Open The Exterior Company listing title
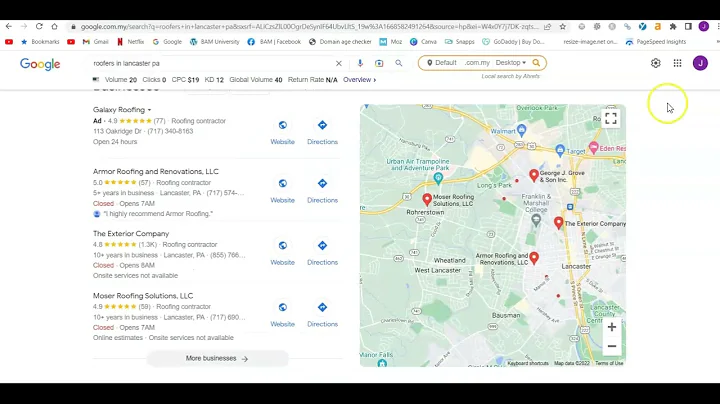This screenshot has height=404, width=720. [x=131, y=234]
